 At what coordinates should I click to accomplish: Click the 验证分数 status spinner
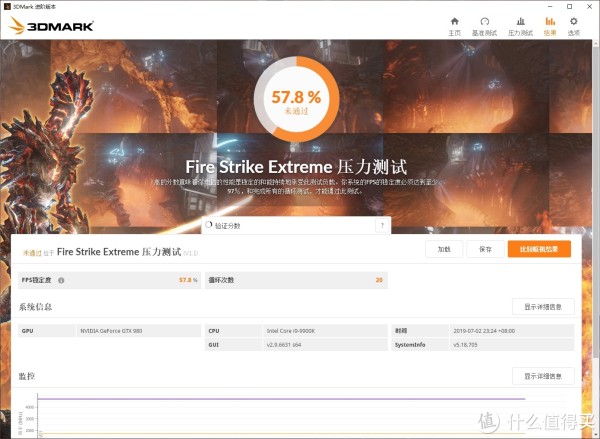tap(209, 225)
